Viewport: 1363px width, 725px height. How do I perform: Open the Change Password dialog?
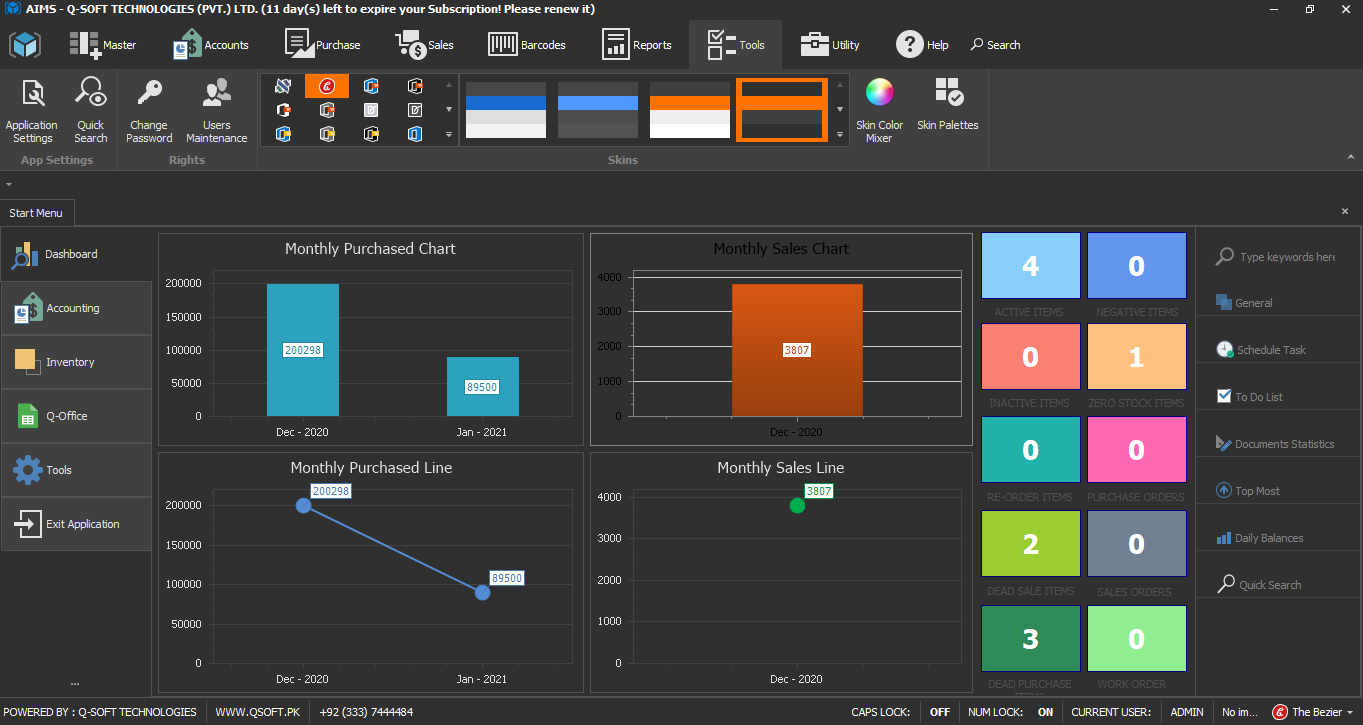coord(150,111)
